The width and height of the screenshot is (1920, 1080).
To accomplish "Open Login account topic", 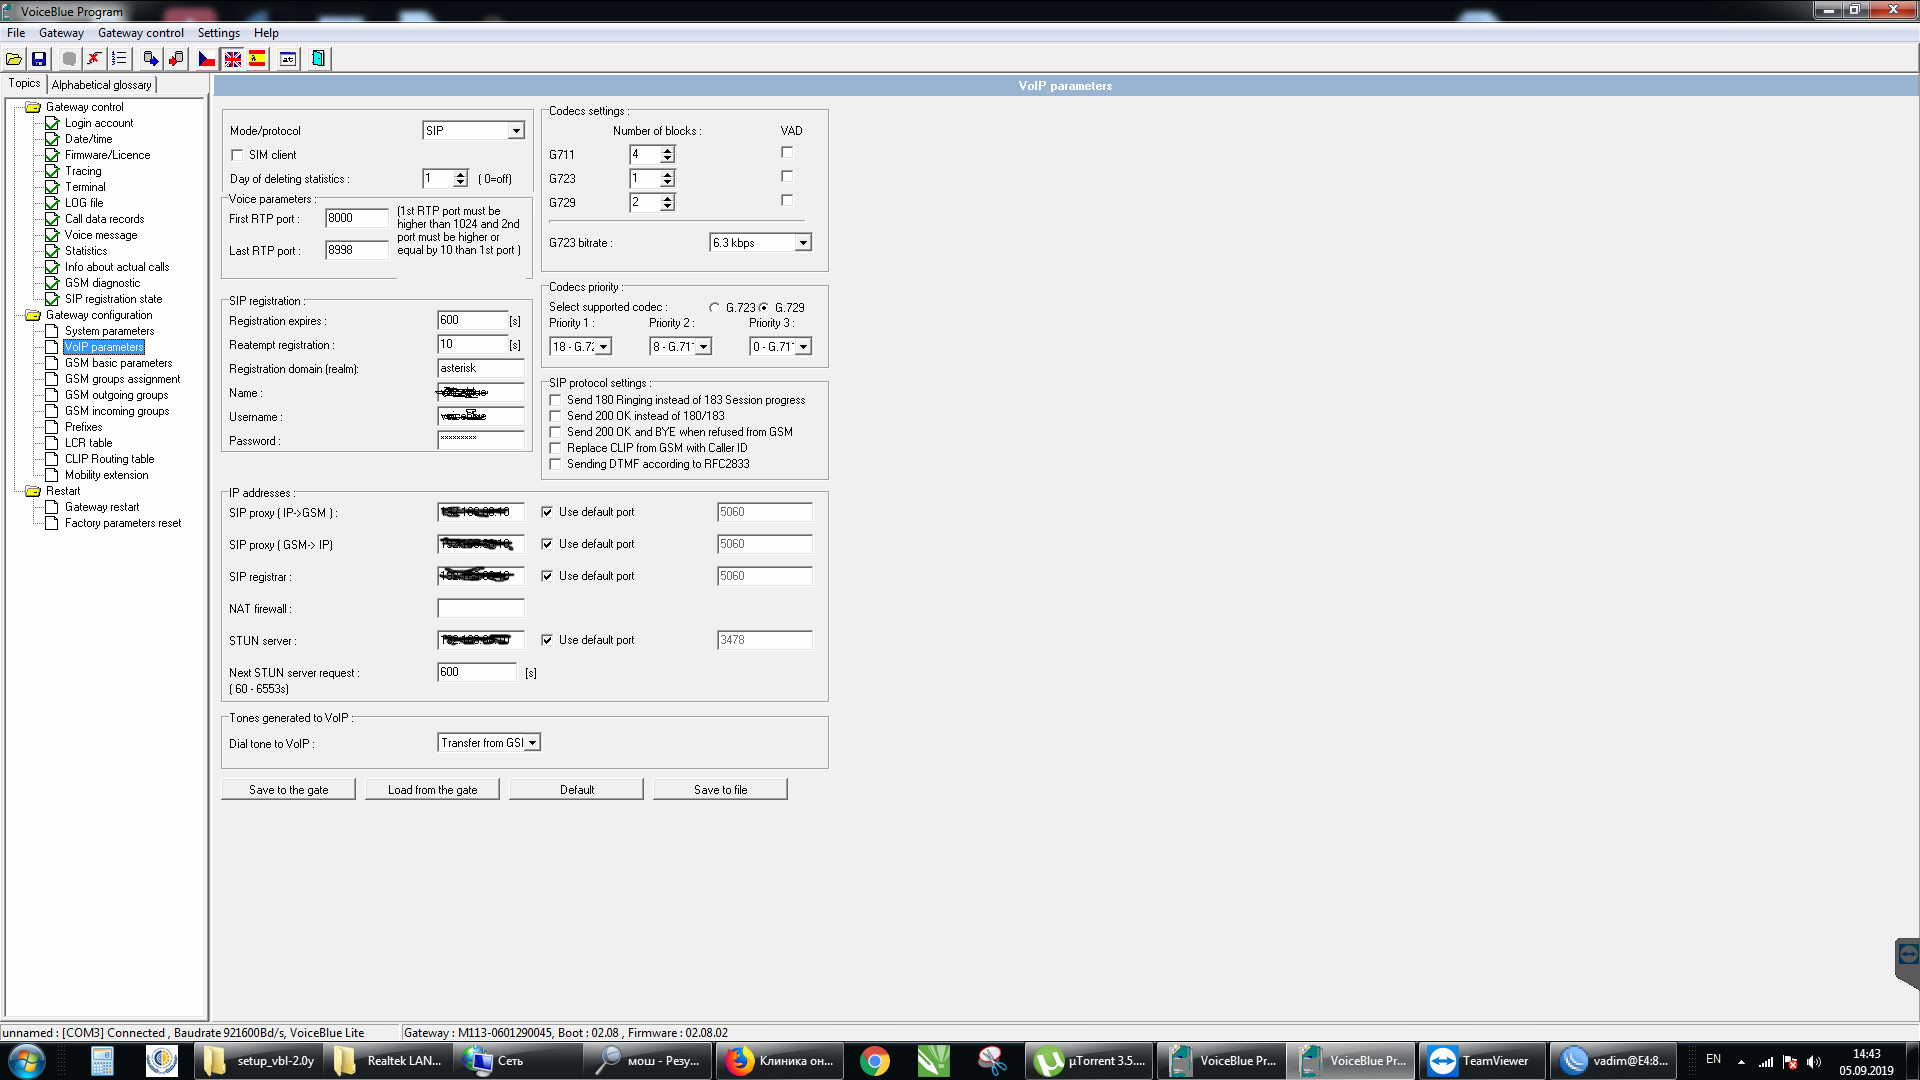I will [99, 123].
